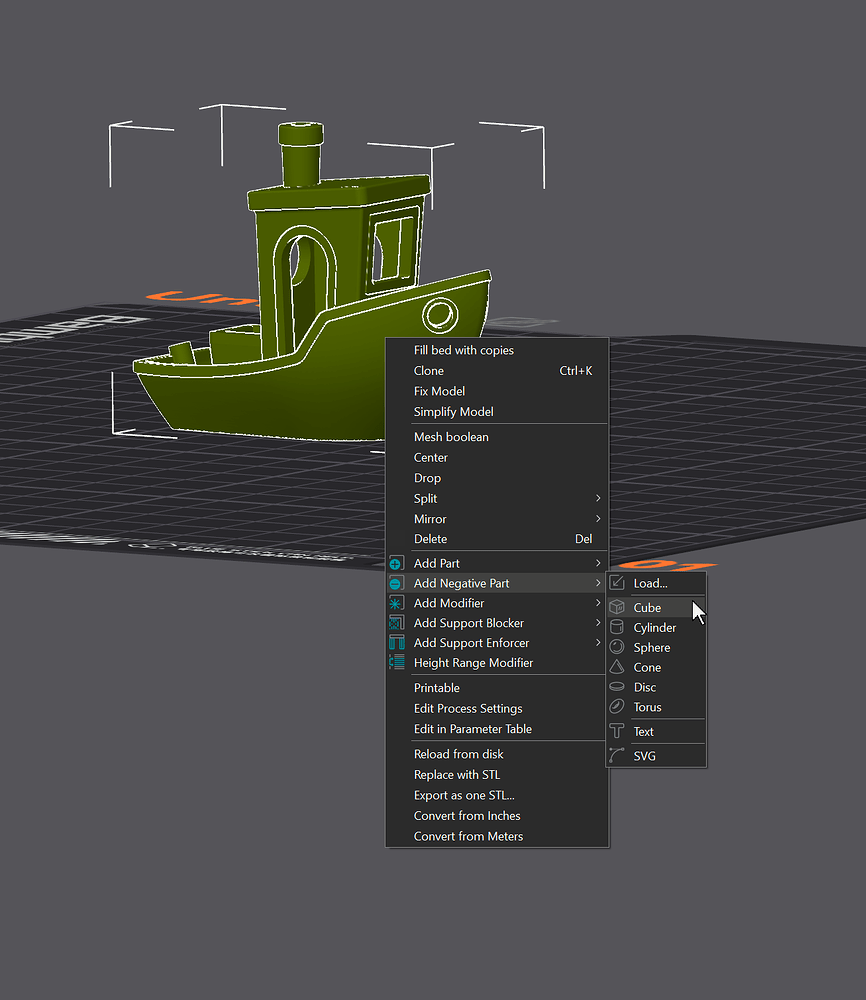Choose Height Range Modifier
The image size is (866, 1000).
coord(497,663)
